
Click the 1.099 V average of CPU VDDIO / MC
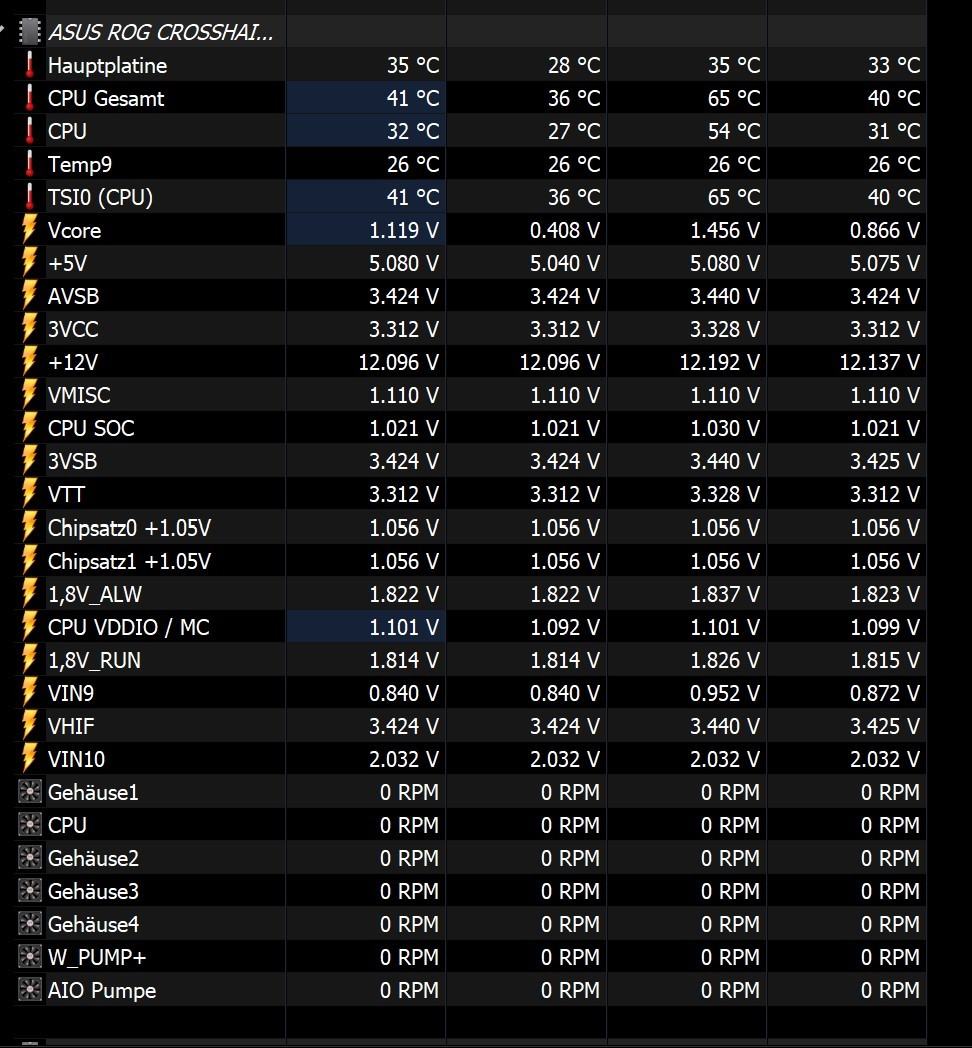[884, 627]
